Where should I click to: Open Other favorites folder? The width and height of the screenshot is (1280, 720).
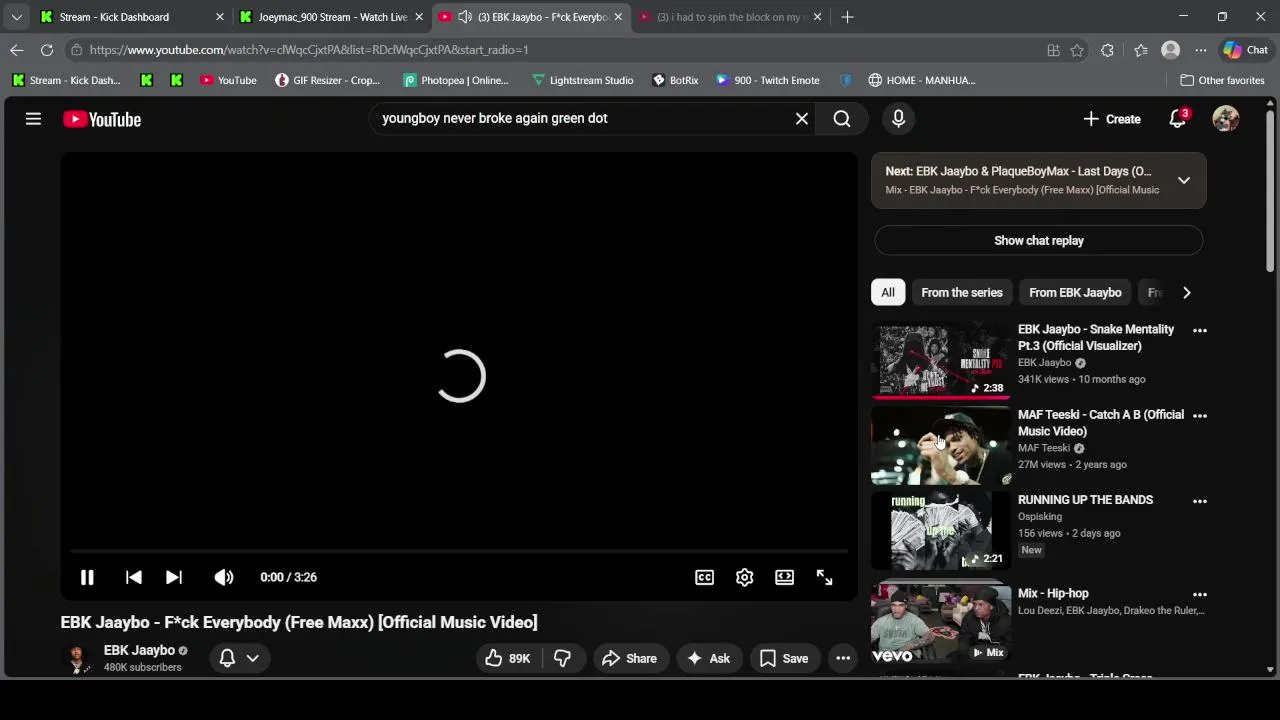click(x=1222, y=80)
